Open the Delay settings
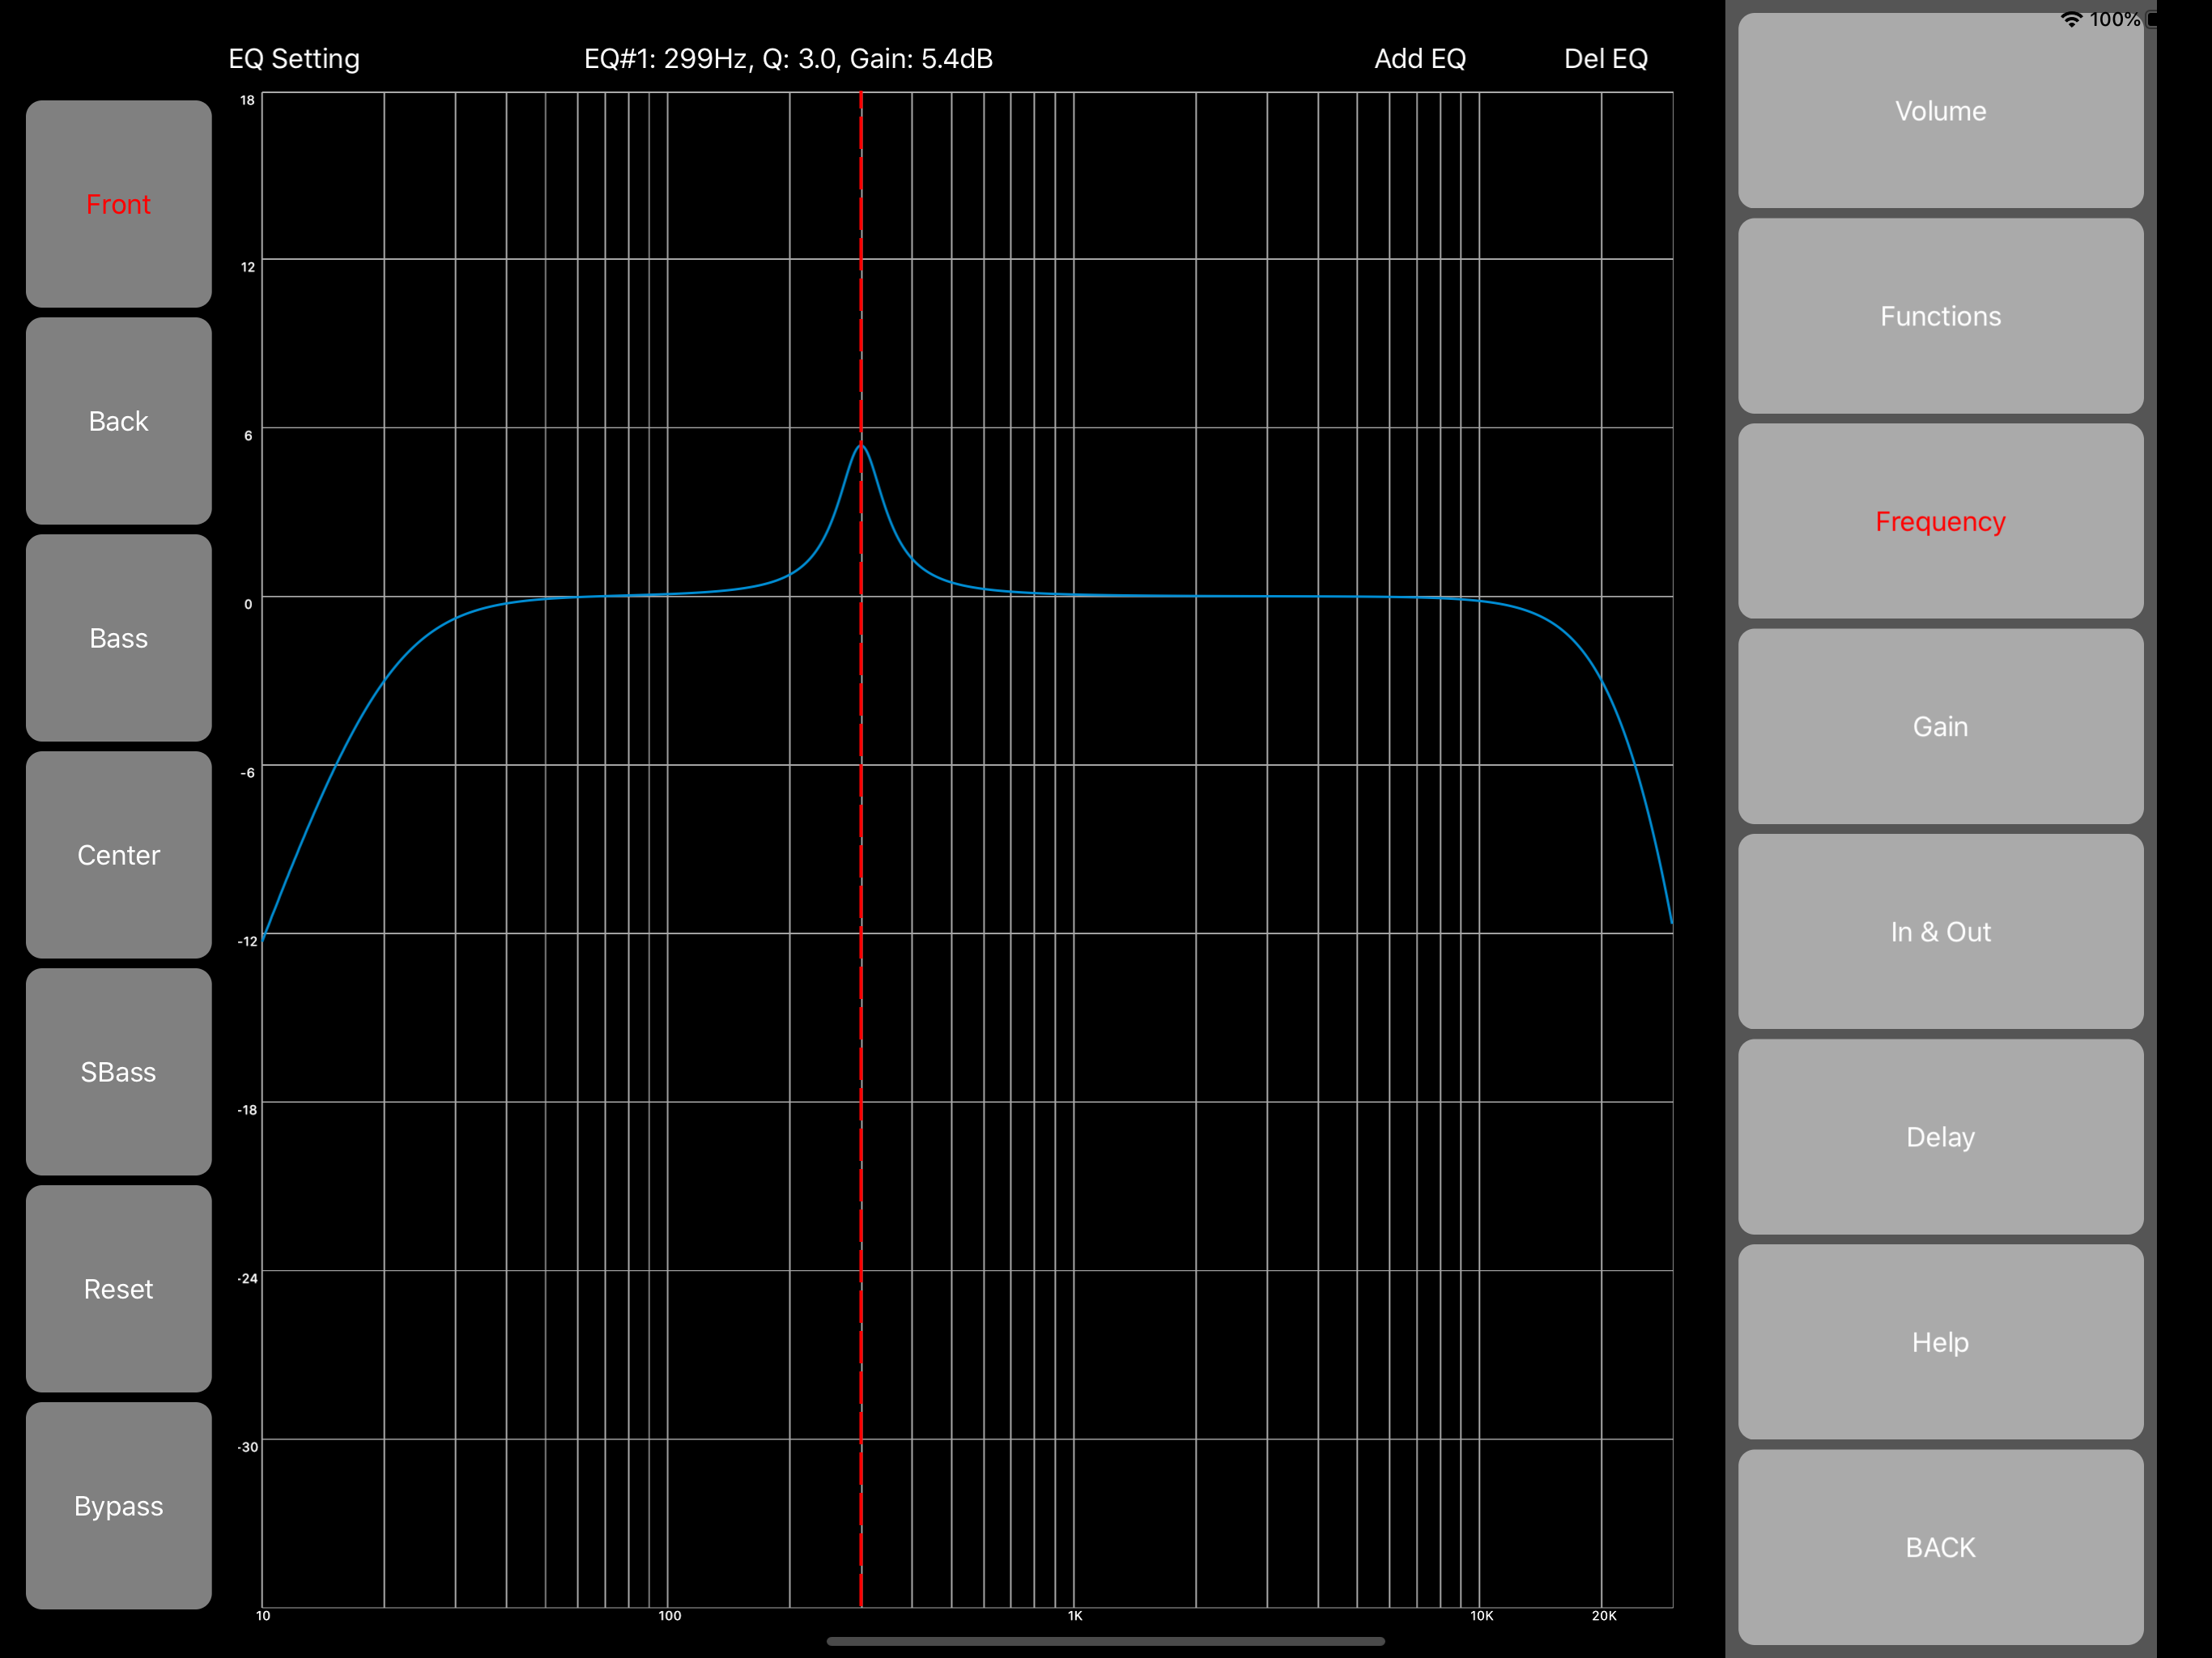The image size is (2212, 1658). pyautogui.click(x=1940, y=1137)
